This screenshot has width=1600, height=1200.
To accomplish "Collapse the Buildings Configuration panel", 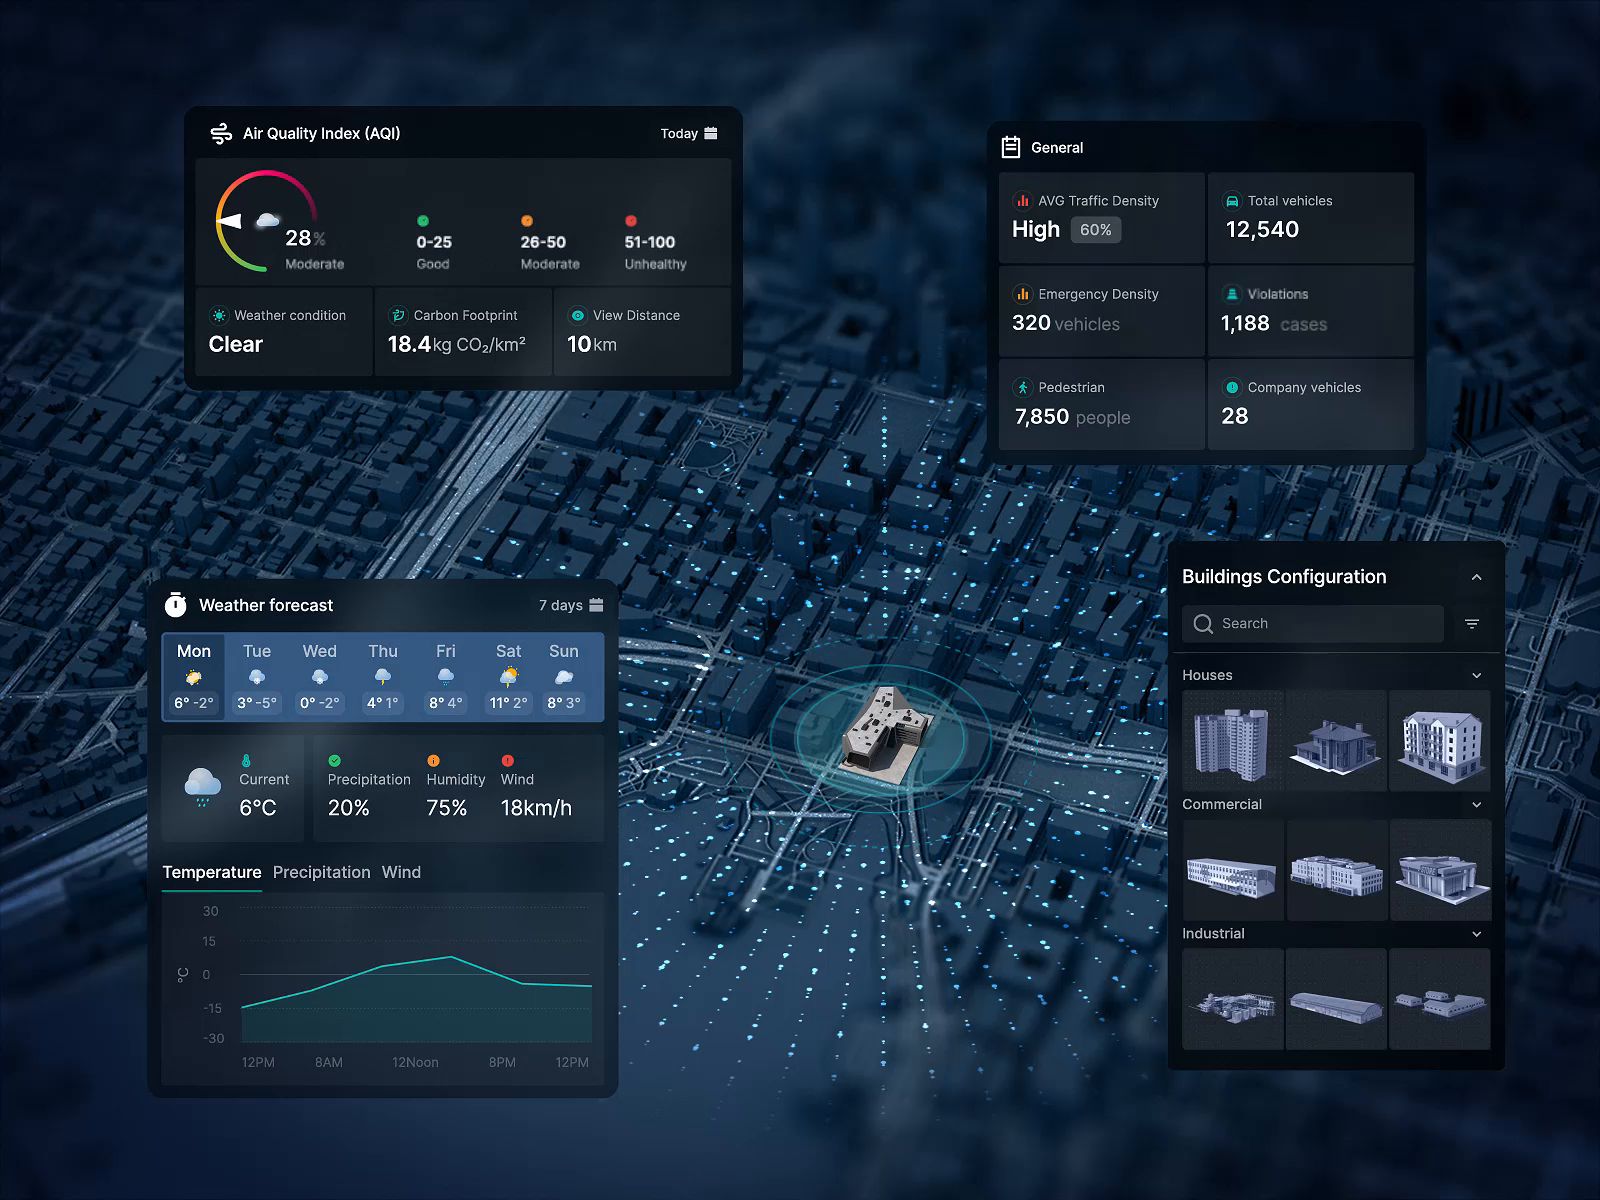I will pyautogui.click(x=1476, y=578).
